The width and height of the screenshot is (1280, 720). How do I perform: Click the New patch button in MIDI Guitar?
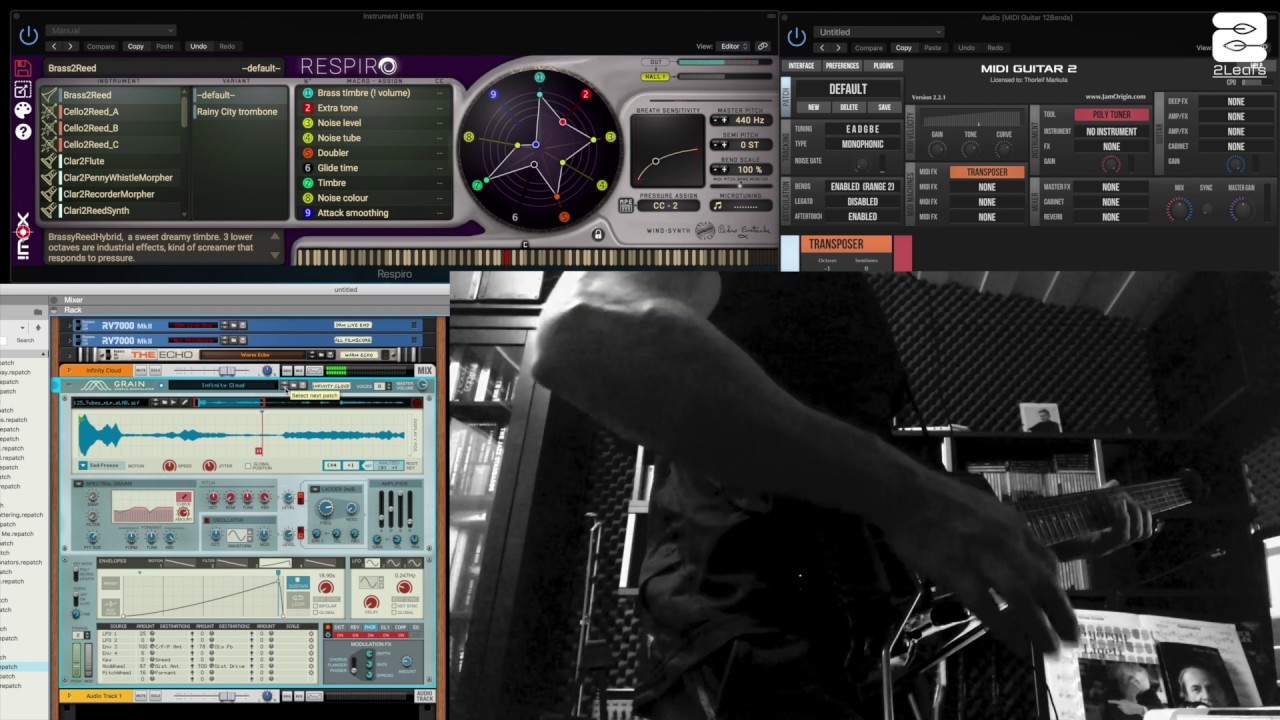coord(813,107)
